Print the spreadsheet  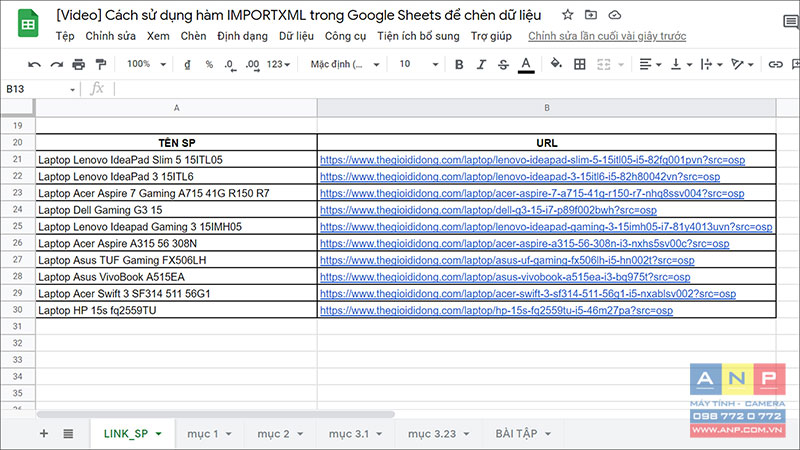[79, 64]
